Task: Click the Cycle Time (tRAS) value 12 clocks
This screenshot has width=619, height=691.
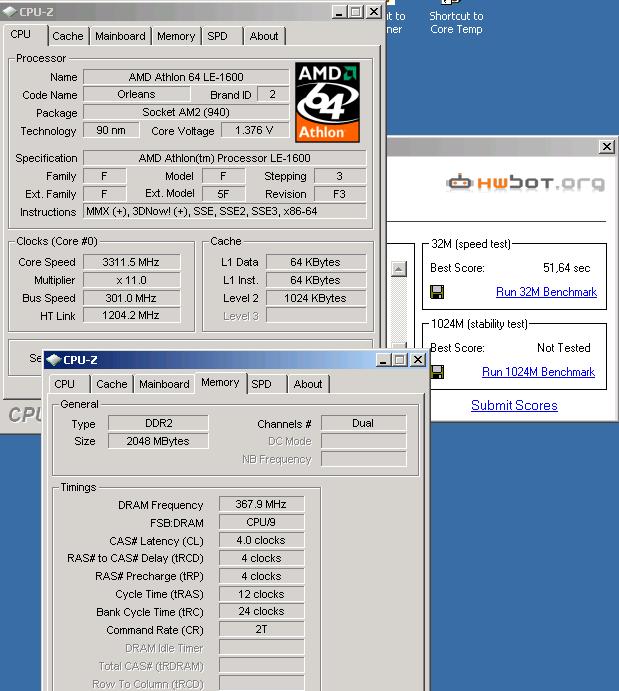Action: tap(261, 594)
